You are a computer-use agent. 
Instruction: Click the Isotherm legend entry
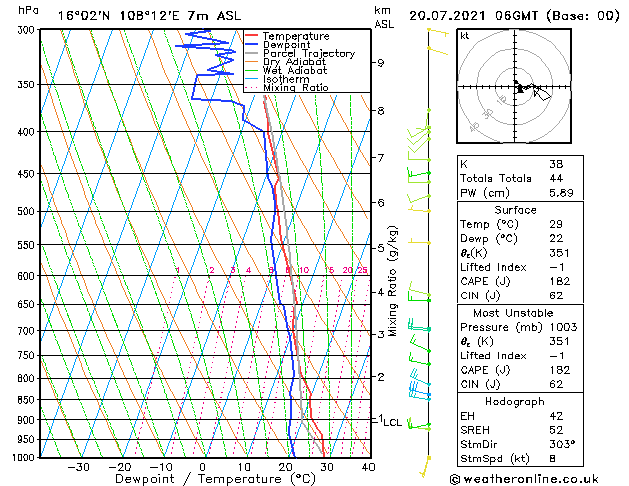click(x=277, y=79)
